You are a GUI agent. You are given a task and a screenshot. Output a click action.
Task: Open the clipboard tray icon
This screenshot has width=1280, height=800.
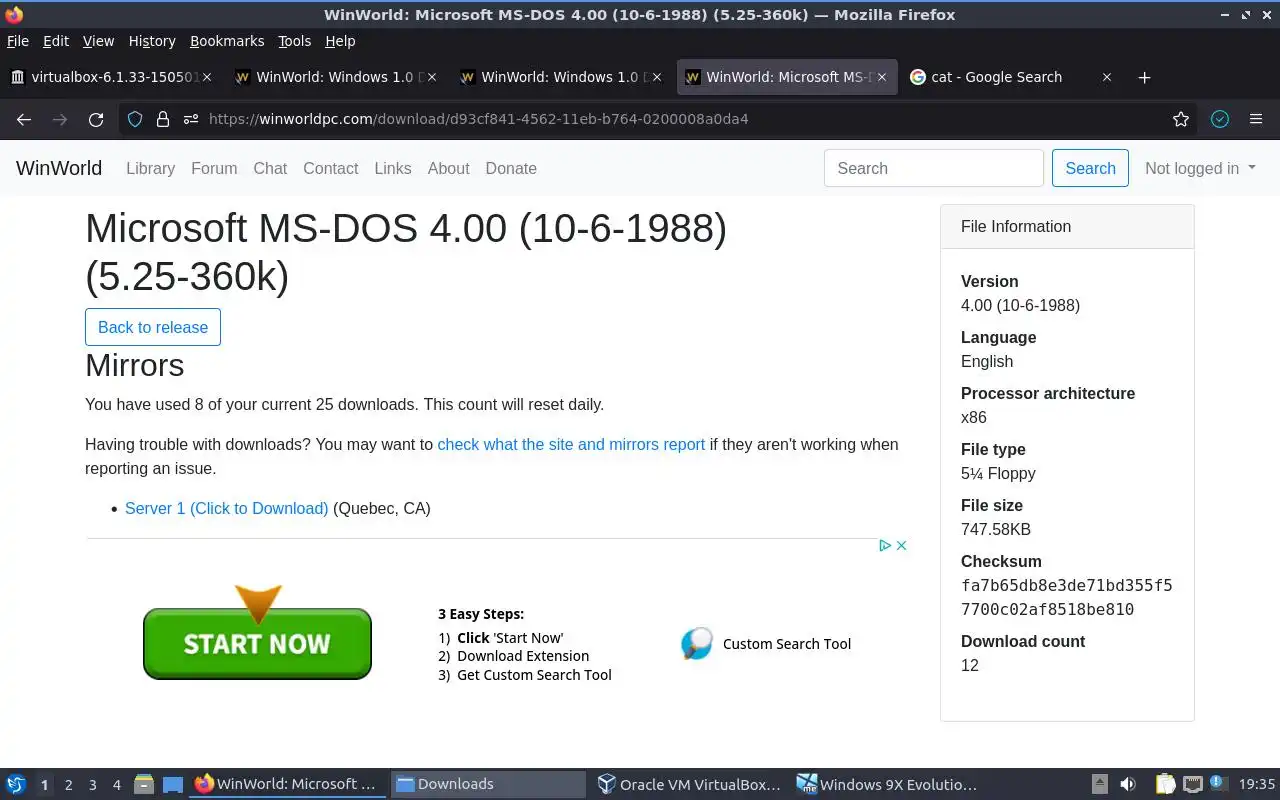[1165, 784]
